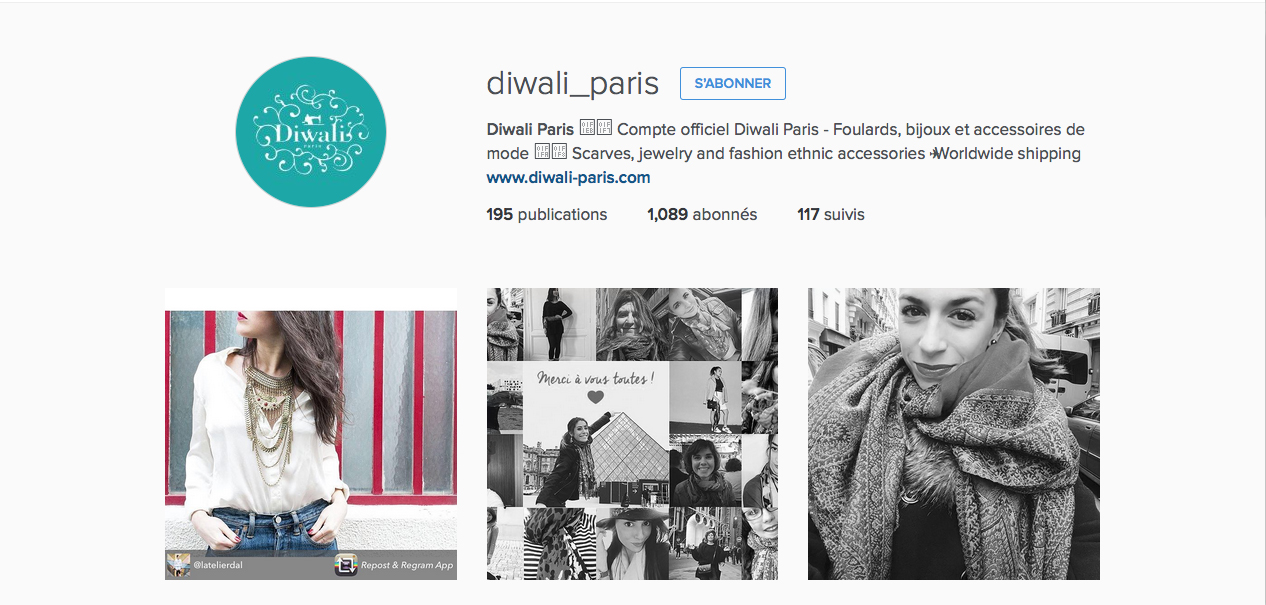Click the woman with hat collage tile
The height and width of the screenshot is (605, 1266).
coord(632,543)
